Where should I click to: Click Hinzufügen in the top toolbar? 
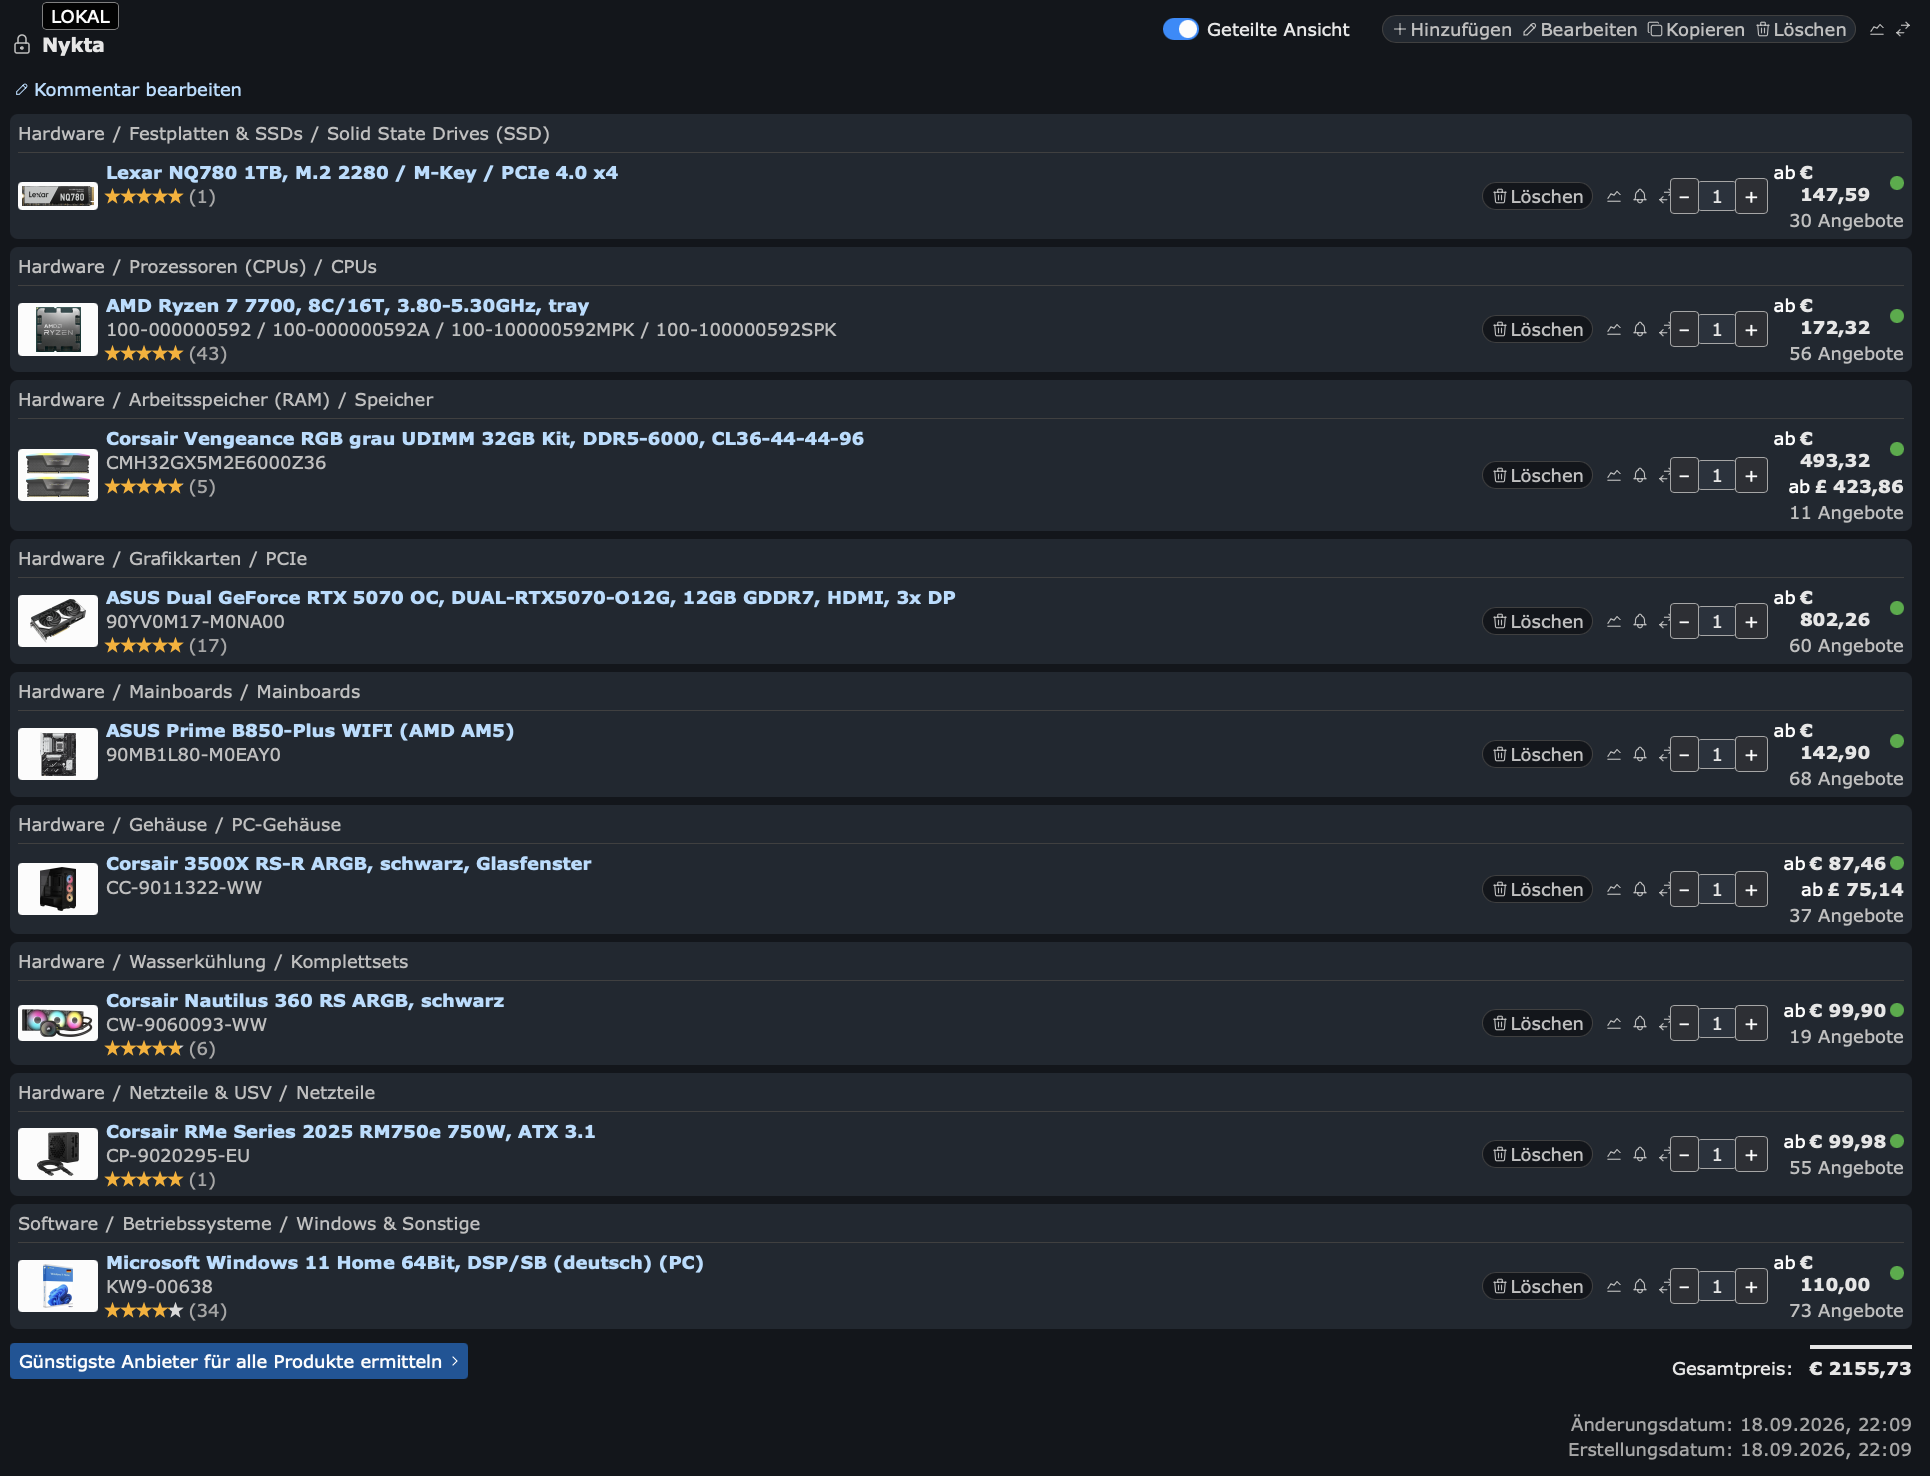tap(1452, 30)
